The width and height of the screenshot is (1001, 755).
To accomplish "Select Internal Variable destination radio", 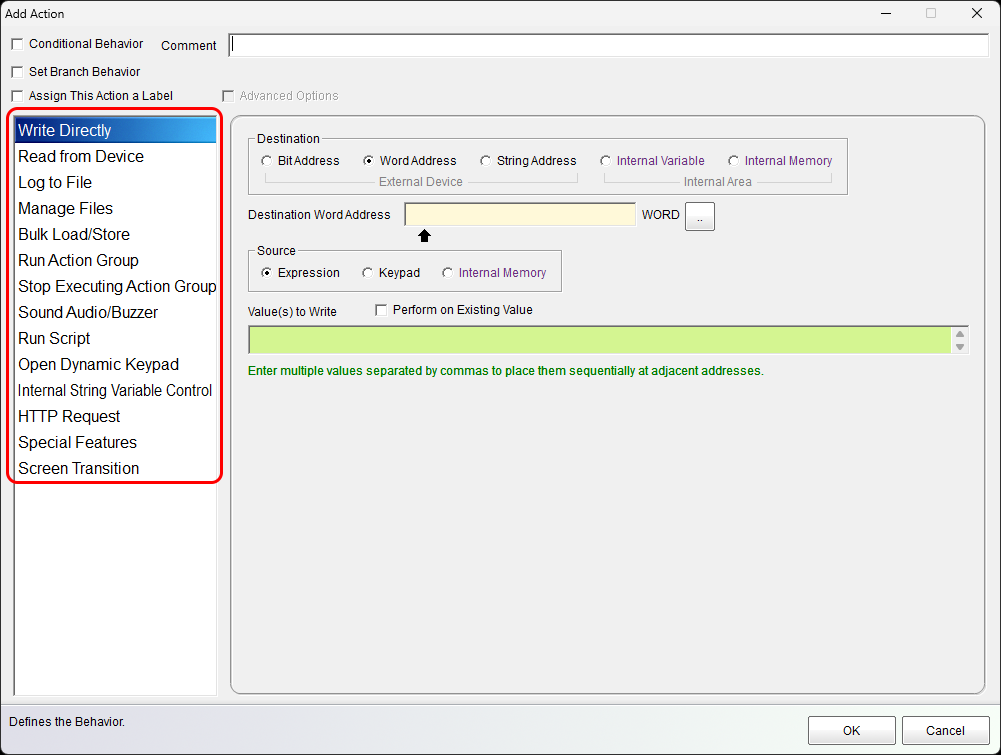I will (x=606, y=161).
